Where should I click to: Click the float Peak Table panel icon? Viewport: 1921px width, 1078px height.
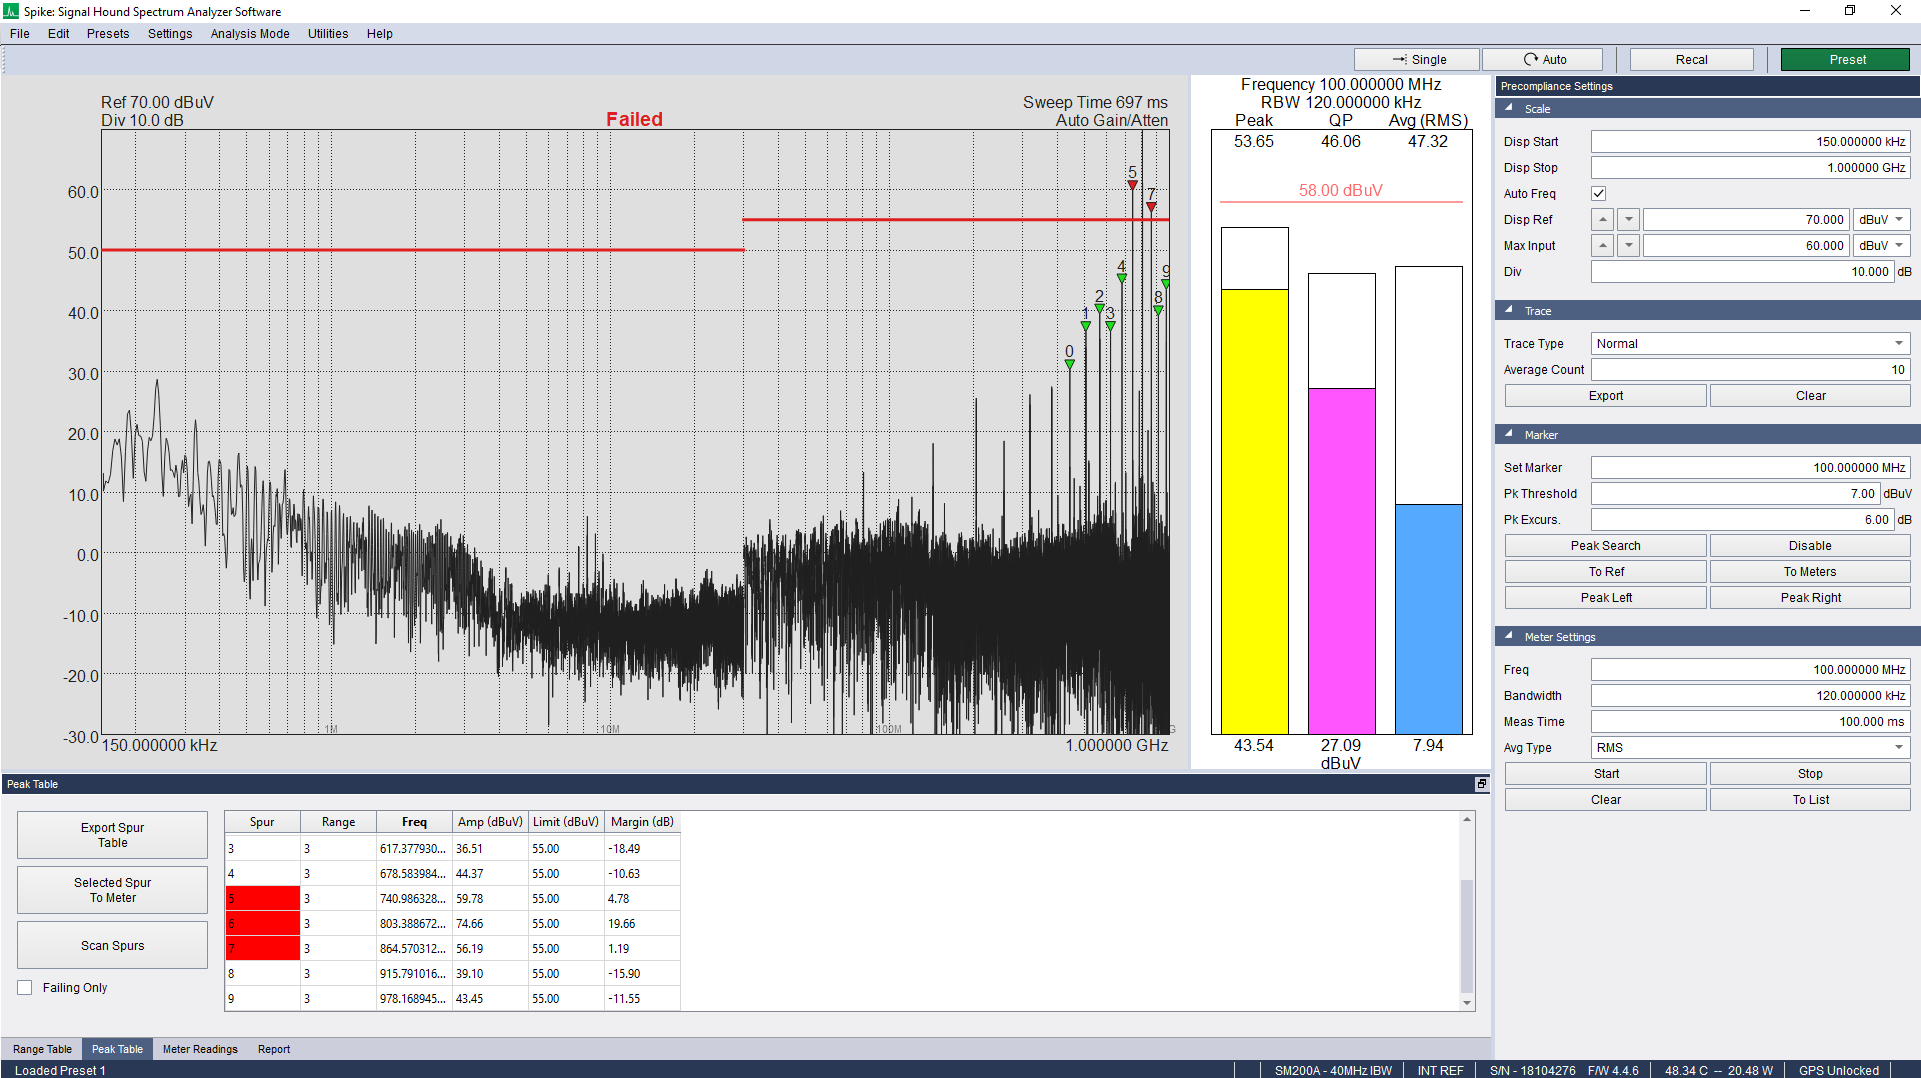click(x=1482, y=784)
